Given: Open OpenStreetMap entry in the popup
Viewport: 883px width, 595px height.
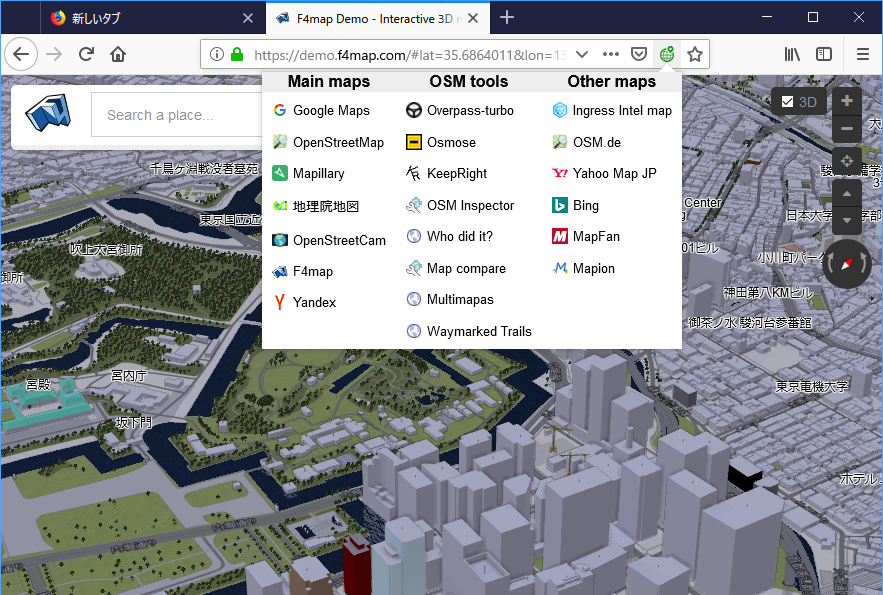Looking at the screenshot, I should pyautogui.click(x=328, y=142).
